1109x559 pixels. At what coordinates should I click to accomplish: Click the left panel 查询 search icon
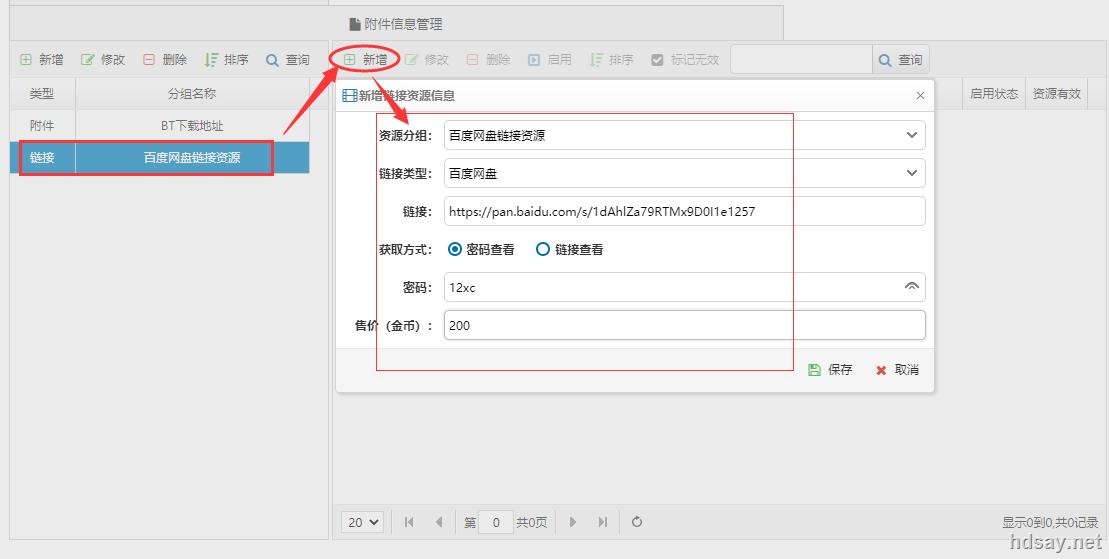coord(272,60)
